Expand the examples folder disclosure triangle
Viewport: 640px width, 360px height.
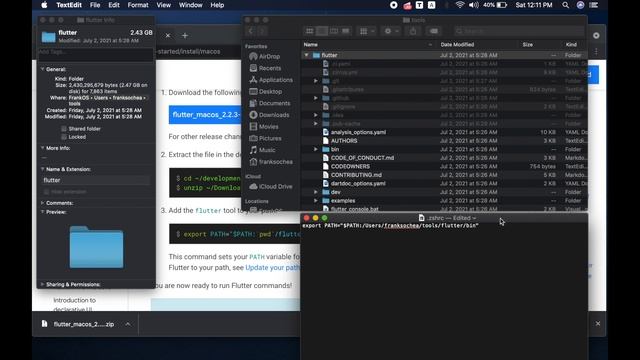(316, 200)
